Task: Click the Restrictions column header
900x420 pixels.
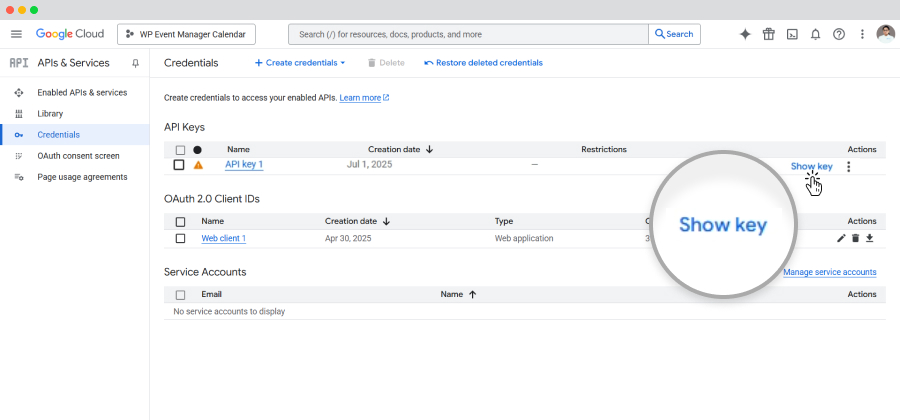Action: (x=604, y=149)
